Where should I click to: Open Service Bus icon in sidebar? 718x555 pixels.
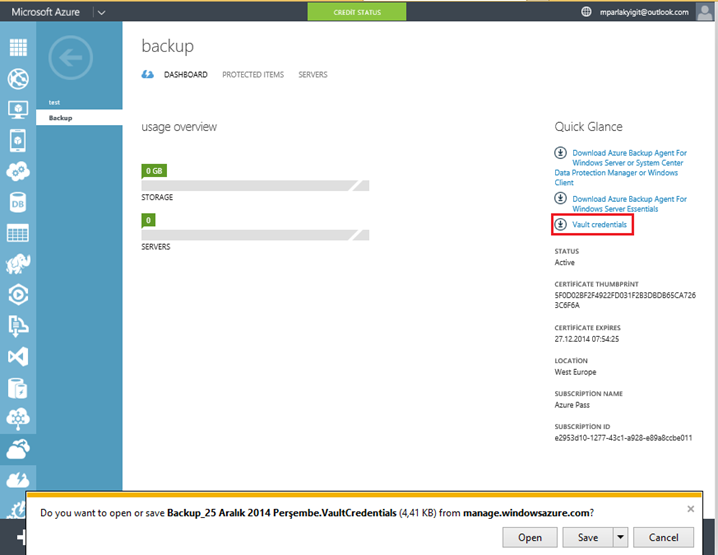tap(18, 326)
